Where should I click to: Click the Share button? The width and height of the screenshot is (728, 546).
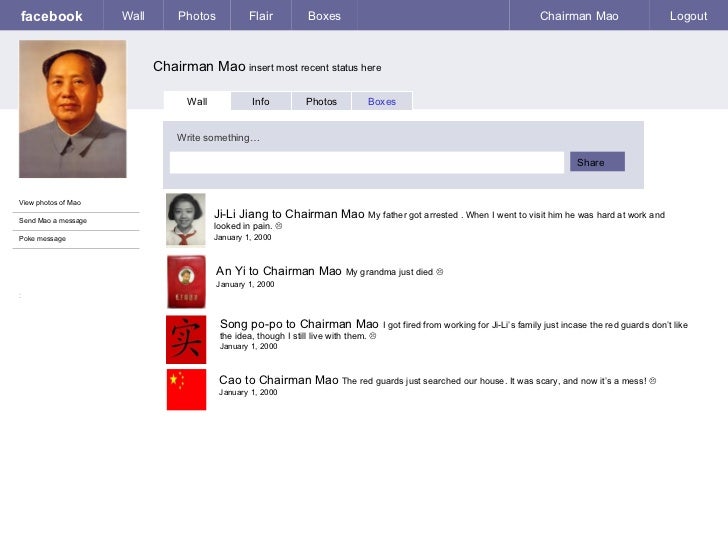pyautogui.click(x=598, y=162)
